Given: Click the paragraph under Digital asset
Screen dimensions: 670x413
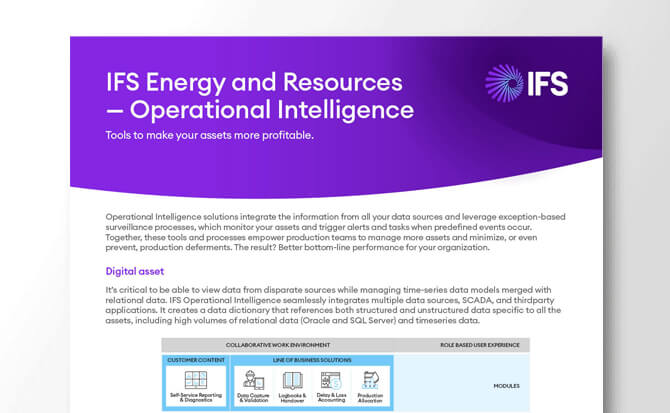Looking at the screenshot, I should coord(335,305).
